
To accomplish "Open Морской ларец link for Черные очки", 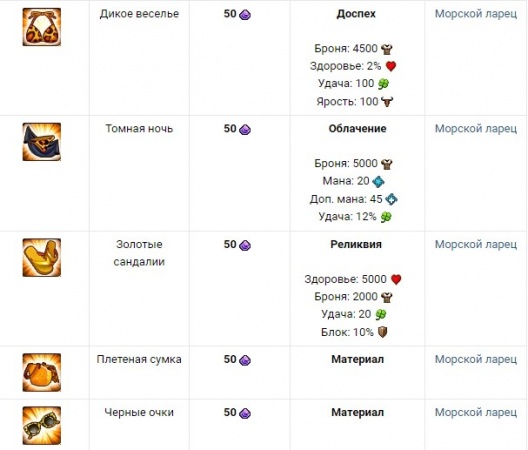I will point(476,413).
